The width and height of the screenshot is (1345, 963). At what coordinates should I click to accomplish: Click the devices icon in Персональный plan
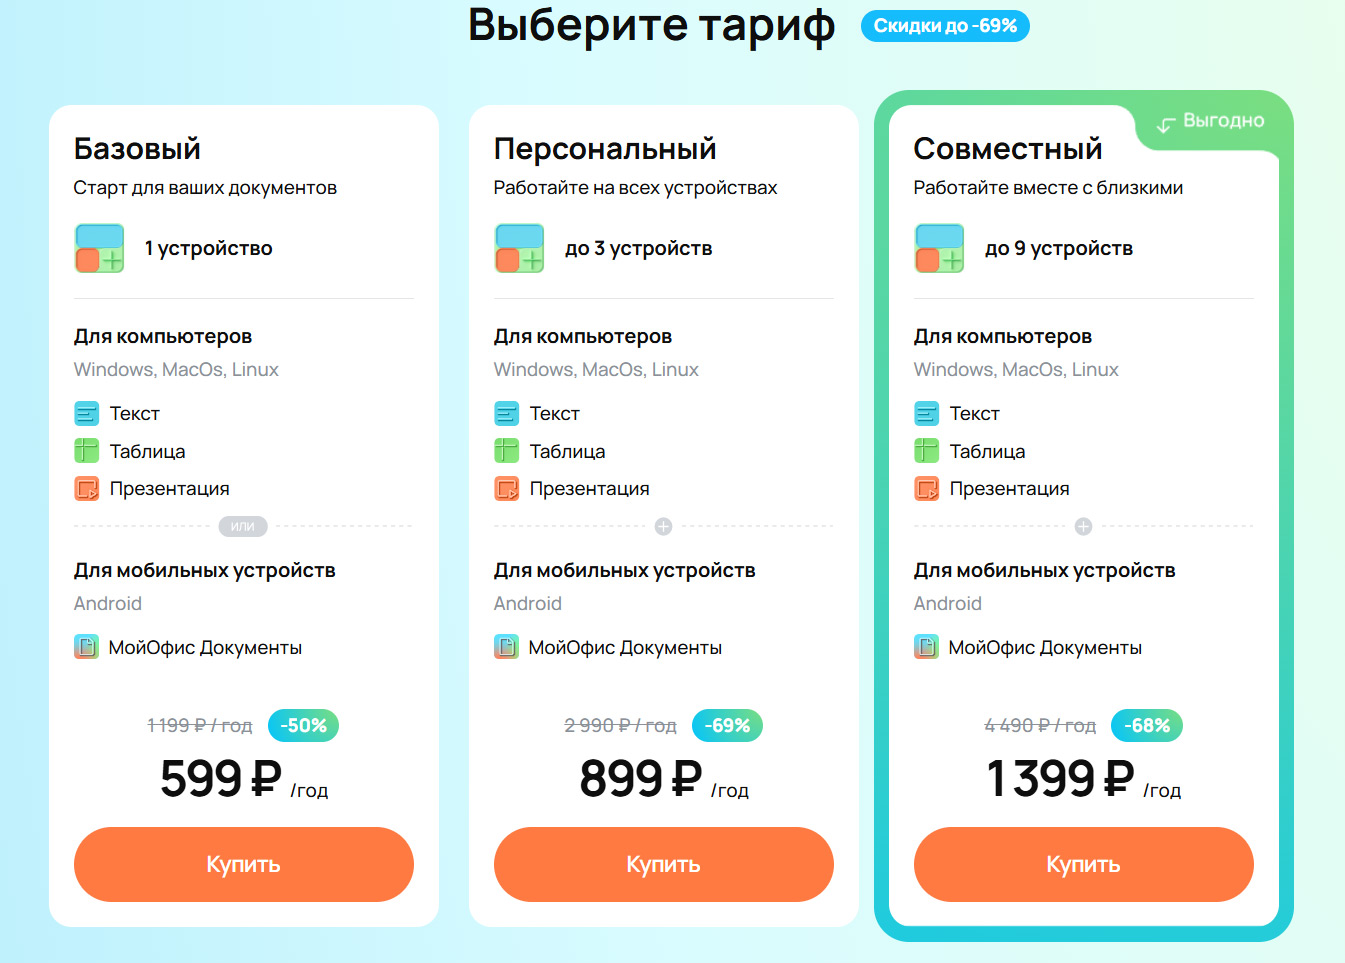click(x=519, y=248)
